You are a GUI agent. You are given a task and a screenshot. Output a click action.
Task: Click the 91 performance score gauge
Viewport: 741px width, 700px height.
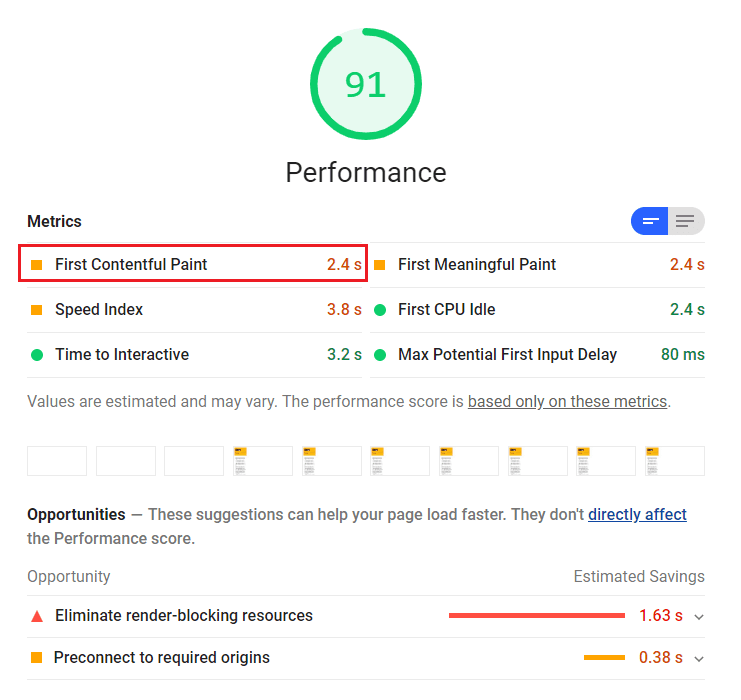point(365,85)
